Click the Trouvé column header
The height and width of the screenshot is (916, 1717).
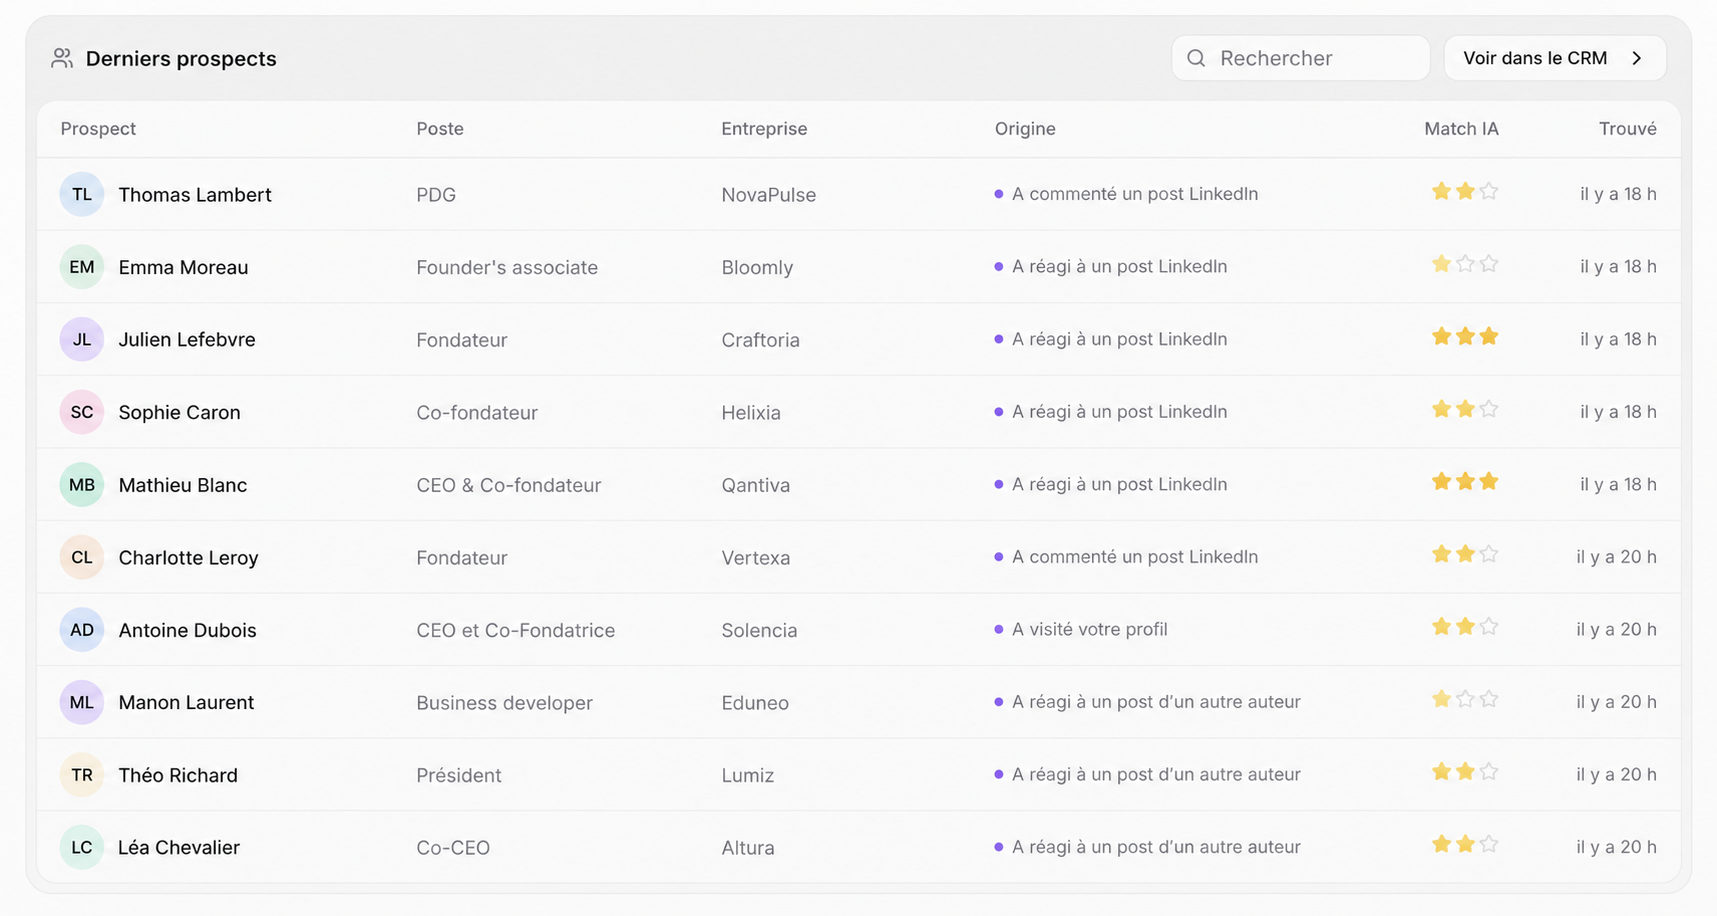pyautogui.click(x=1627, y=129)
